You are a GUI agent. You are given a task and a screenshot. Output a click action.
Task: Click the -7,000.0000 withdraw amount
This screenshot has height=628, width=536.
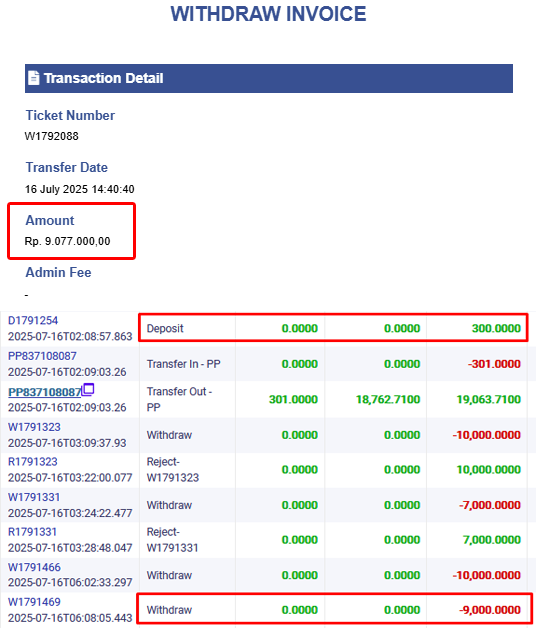coord(490,505)
